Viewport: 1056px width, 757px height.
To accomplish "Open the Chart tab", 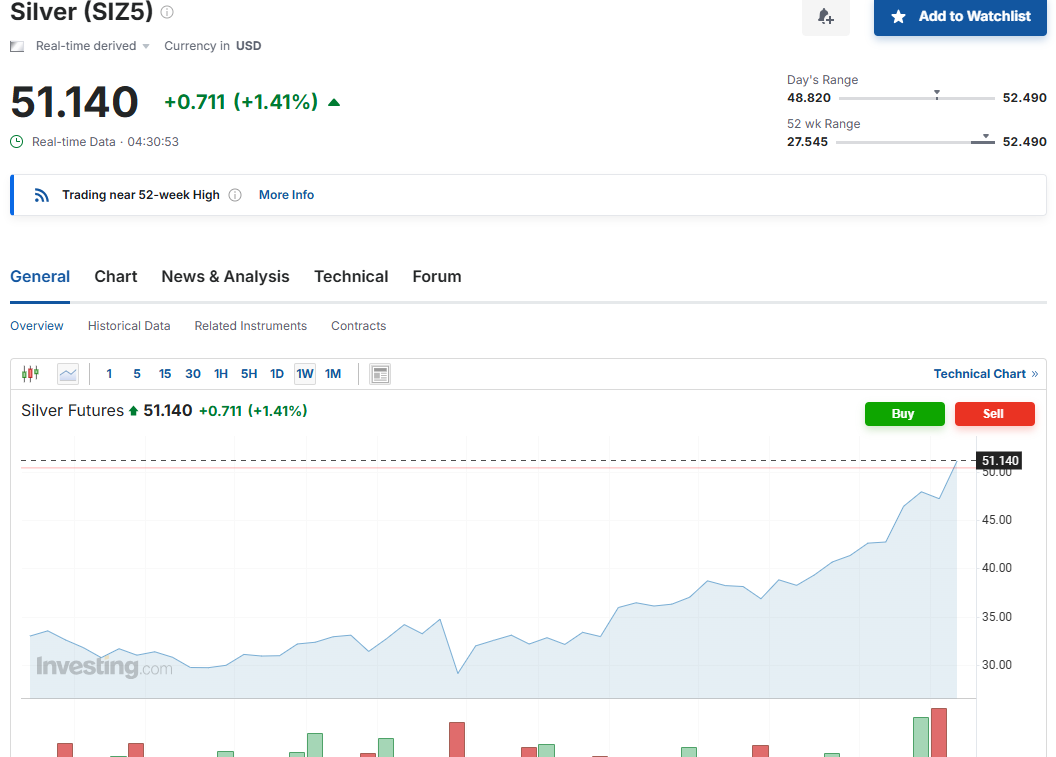I will (116, 277).
